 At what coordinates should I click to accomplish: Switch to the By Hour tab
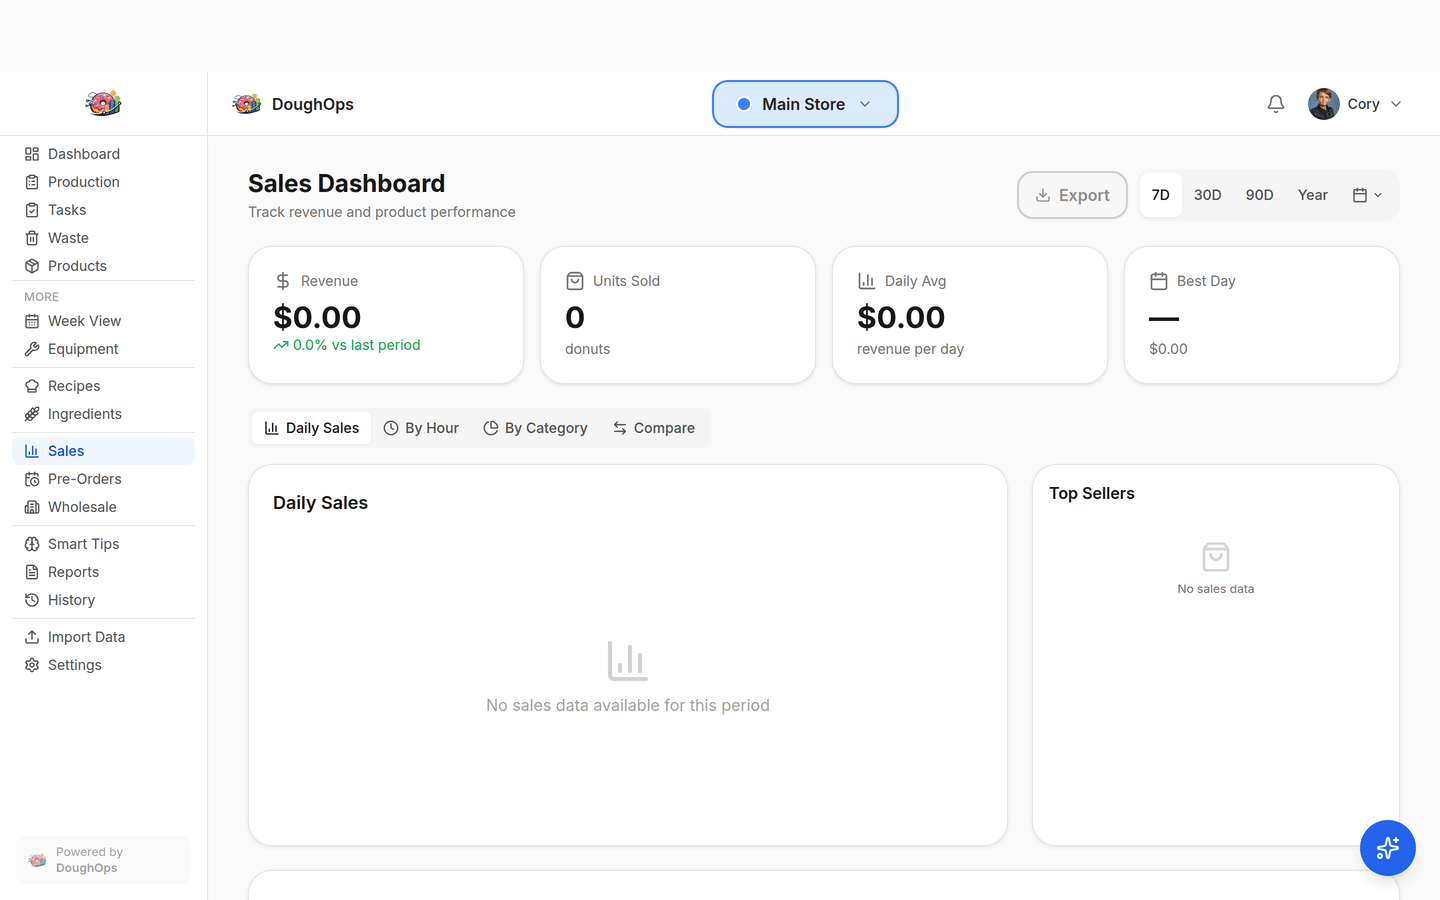421,427
